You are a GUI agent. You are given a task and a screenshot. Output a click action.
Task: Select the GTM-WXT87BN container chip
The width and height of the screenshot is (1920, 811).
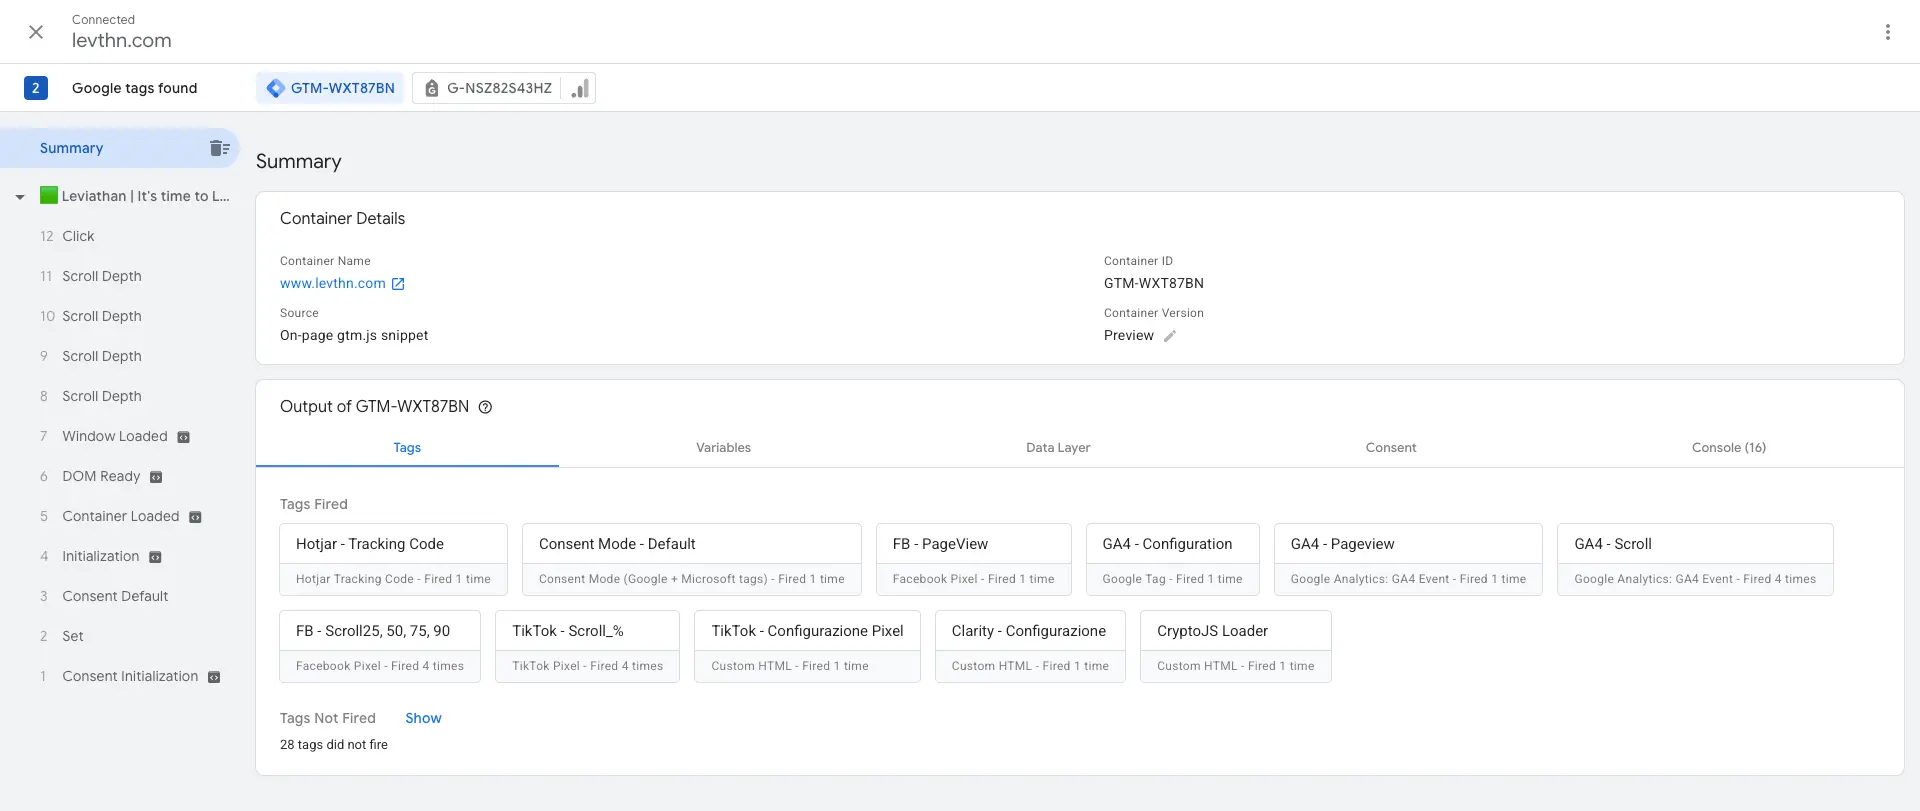pos(330,88)
